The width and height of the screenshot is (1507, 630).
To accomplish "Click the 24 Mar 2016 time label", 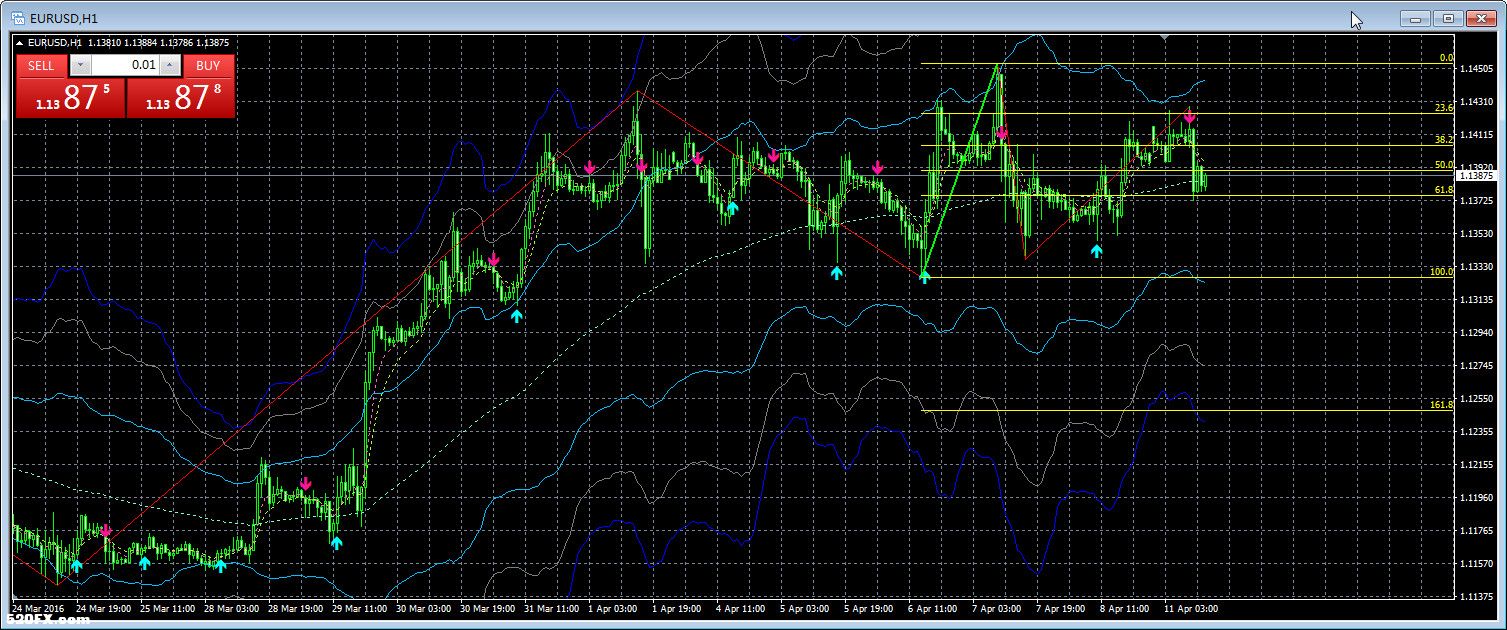I will point(36,608).
